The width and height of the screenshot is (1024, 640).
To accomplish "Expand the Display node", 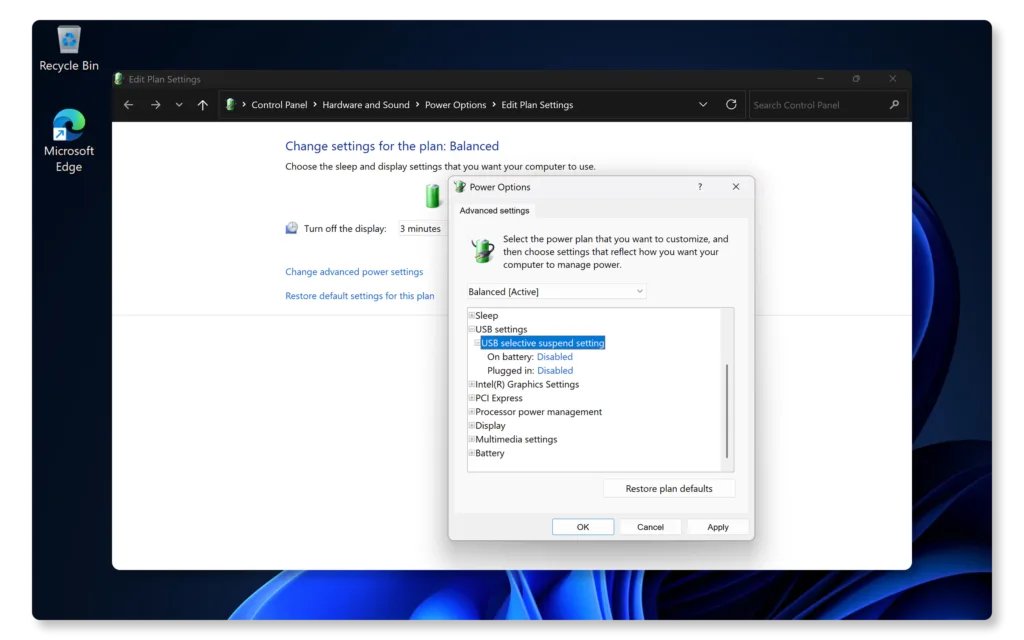I will pyautogui.click(x=472, y=425).
